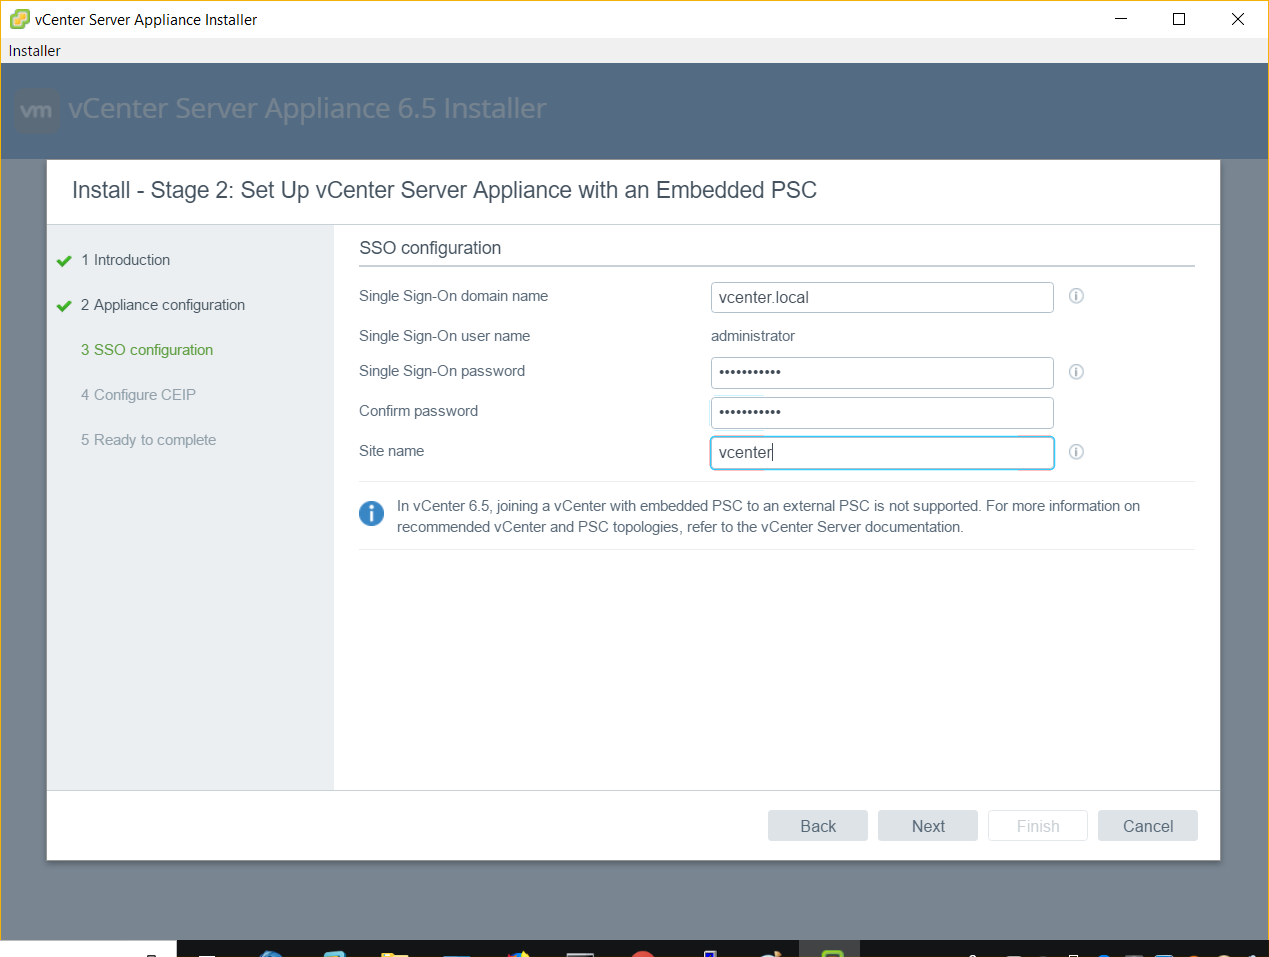
Task: Click green checkmark next to Introduction
Action: pyautogui.click(x=64, y=261)
